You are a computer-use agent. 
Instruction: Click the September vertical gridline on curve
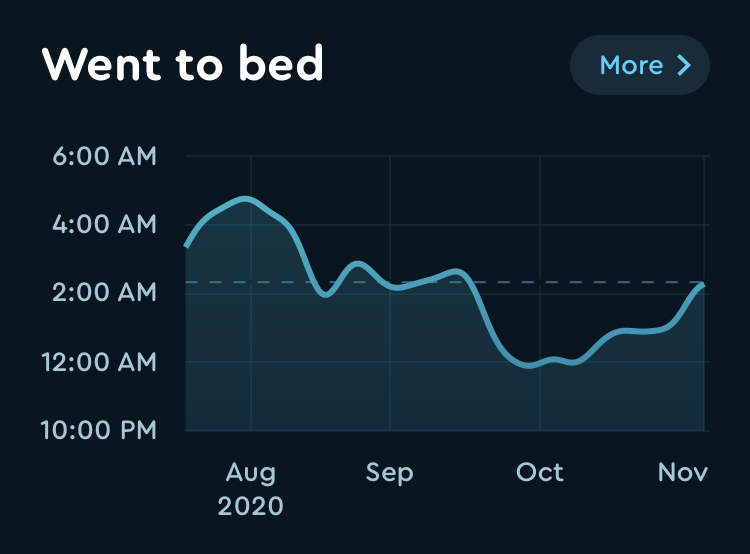pyautogui.click(x=390, y=286)
